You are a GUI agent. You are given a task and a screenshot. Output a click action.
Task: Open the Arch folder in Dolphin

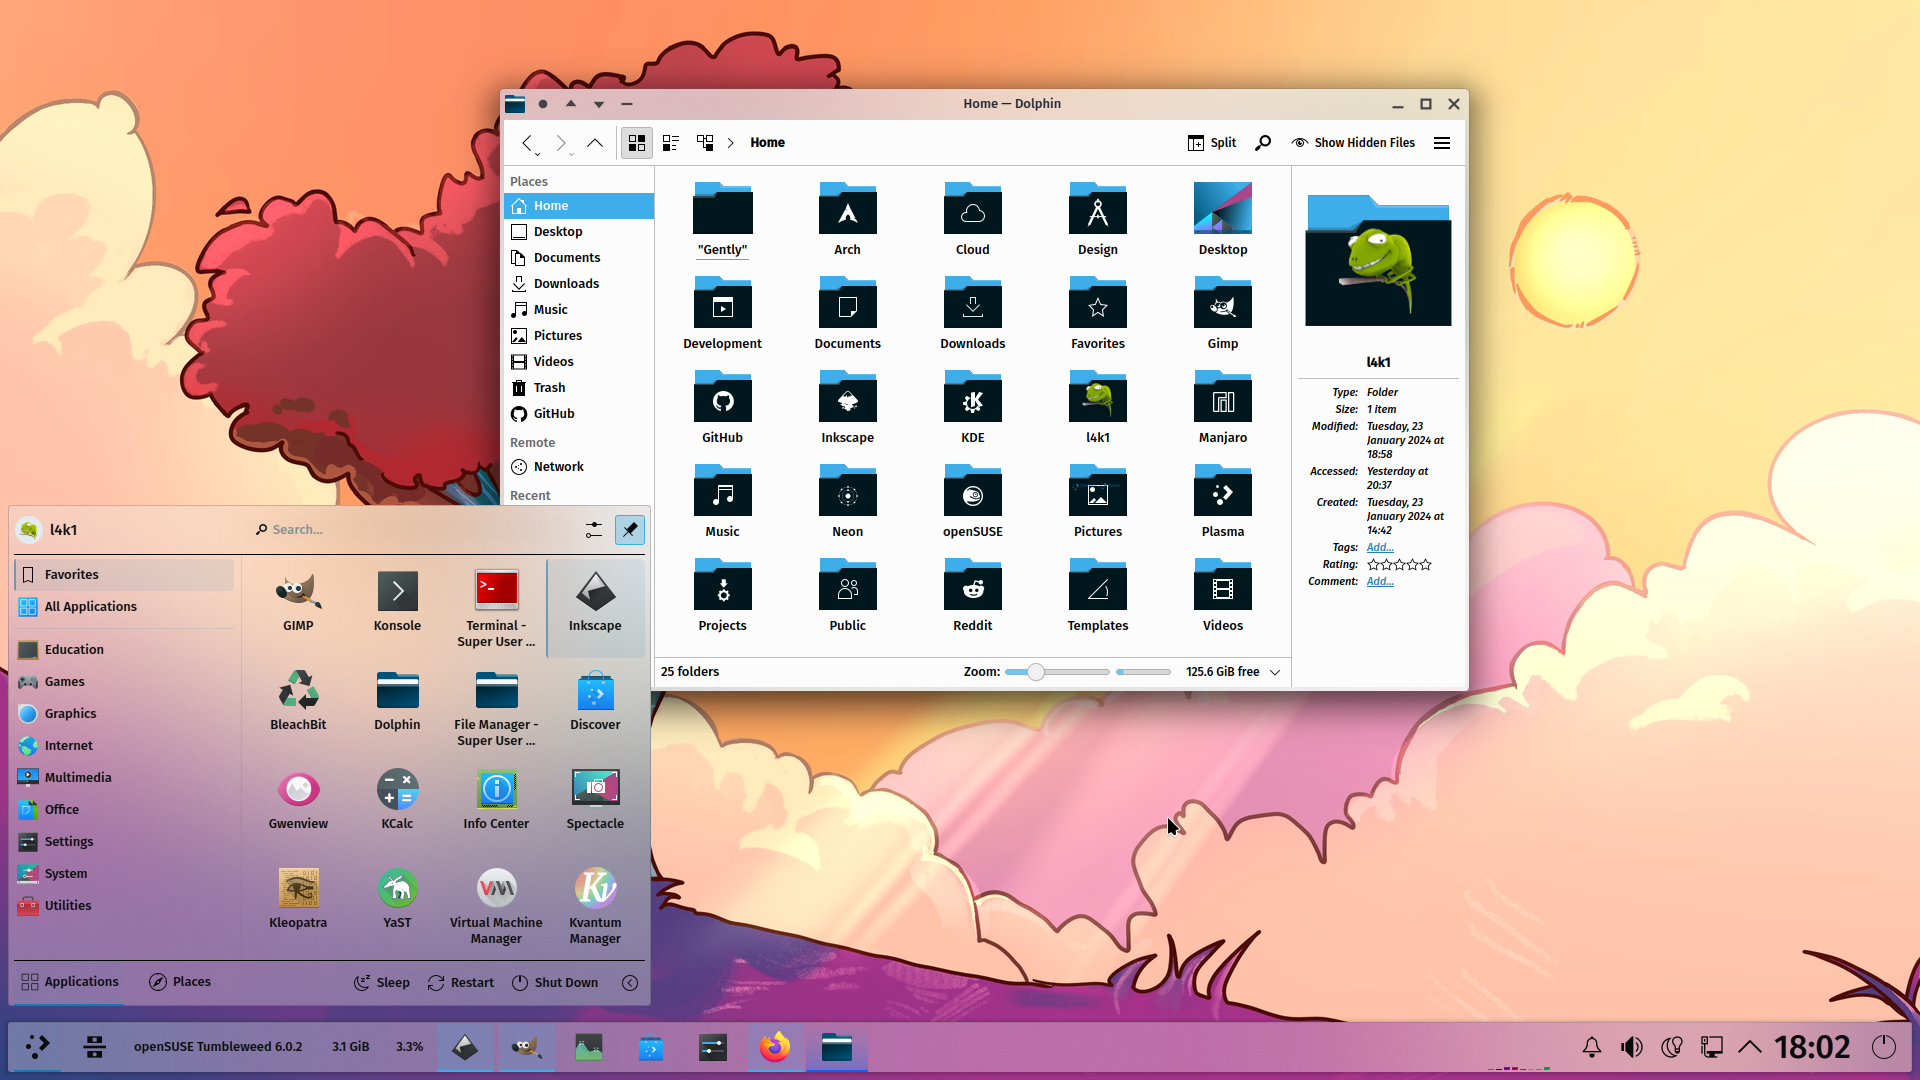click(847, 219)
